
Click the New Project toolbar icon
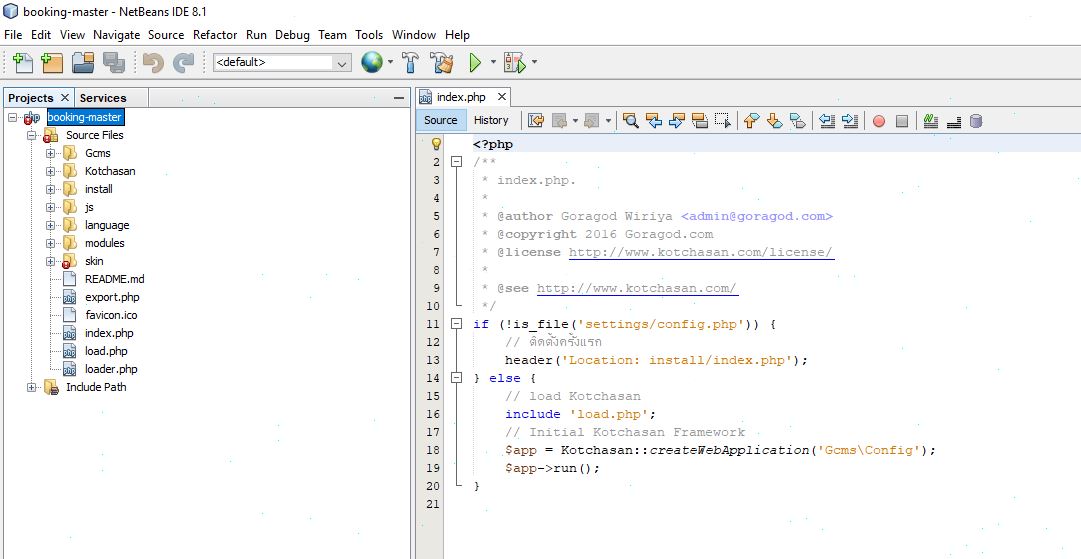[x=52, y=63]
